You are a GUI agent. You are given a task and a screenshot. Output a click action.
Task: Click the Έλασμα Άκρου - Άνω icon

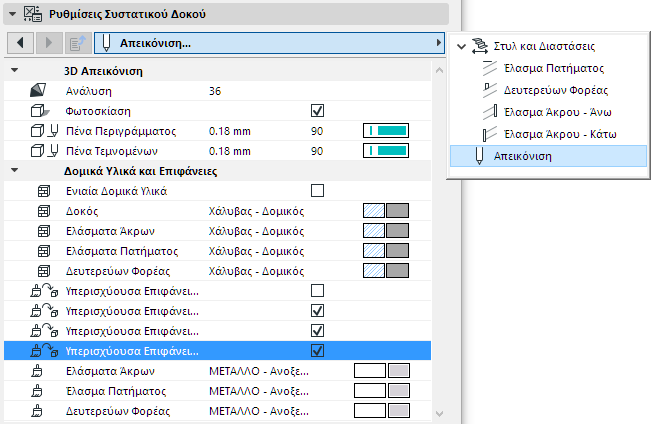490,112
